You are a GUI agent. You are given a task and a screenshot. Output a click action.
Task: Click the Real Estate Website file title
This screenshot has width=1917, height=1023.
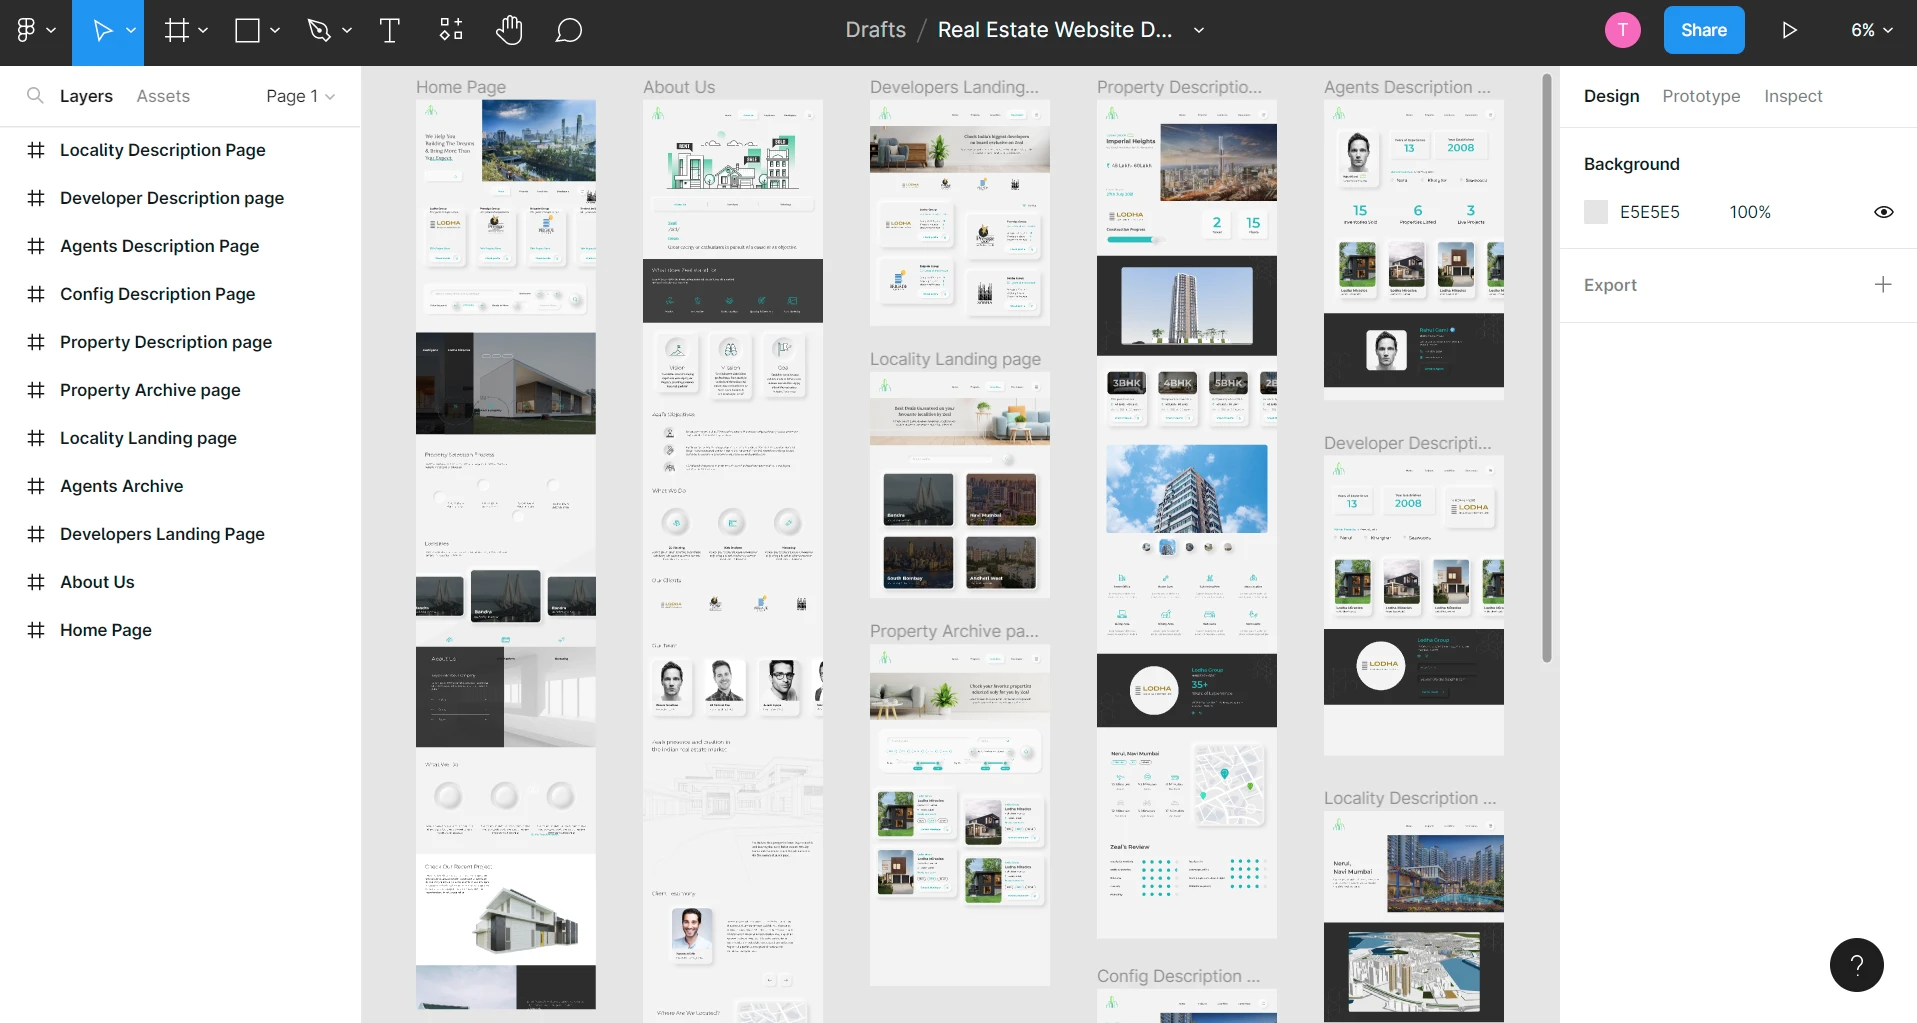tap(1055, 30)
